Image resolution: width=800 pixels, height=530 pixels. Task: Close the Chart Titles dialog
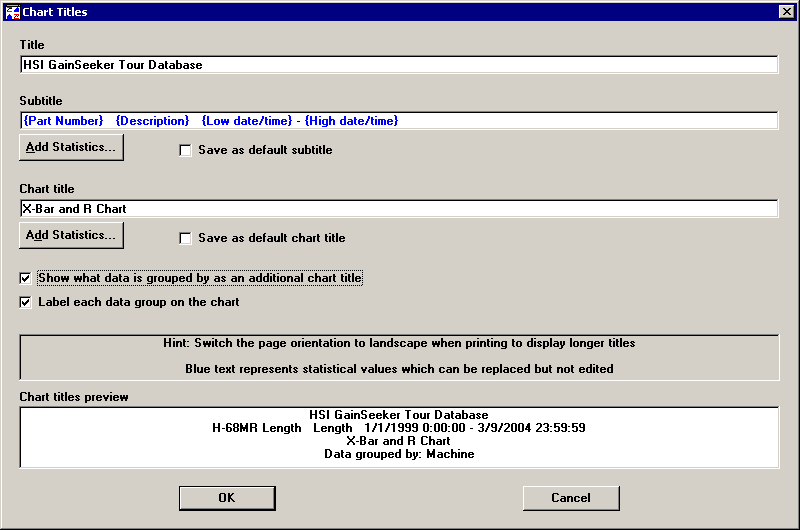coord(785,12)
